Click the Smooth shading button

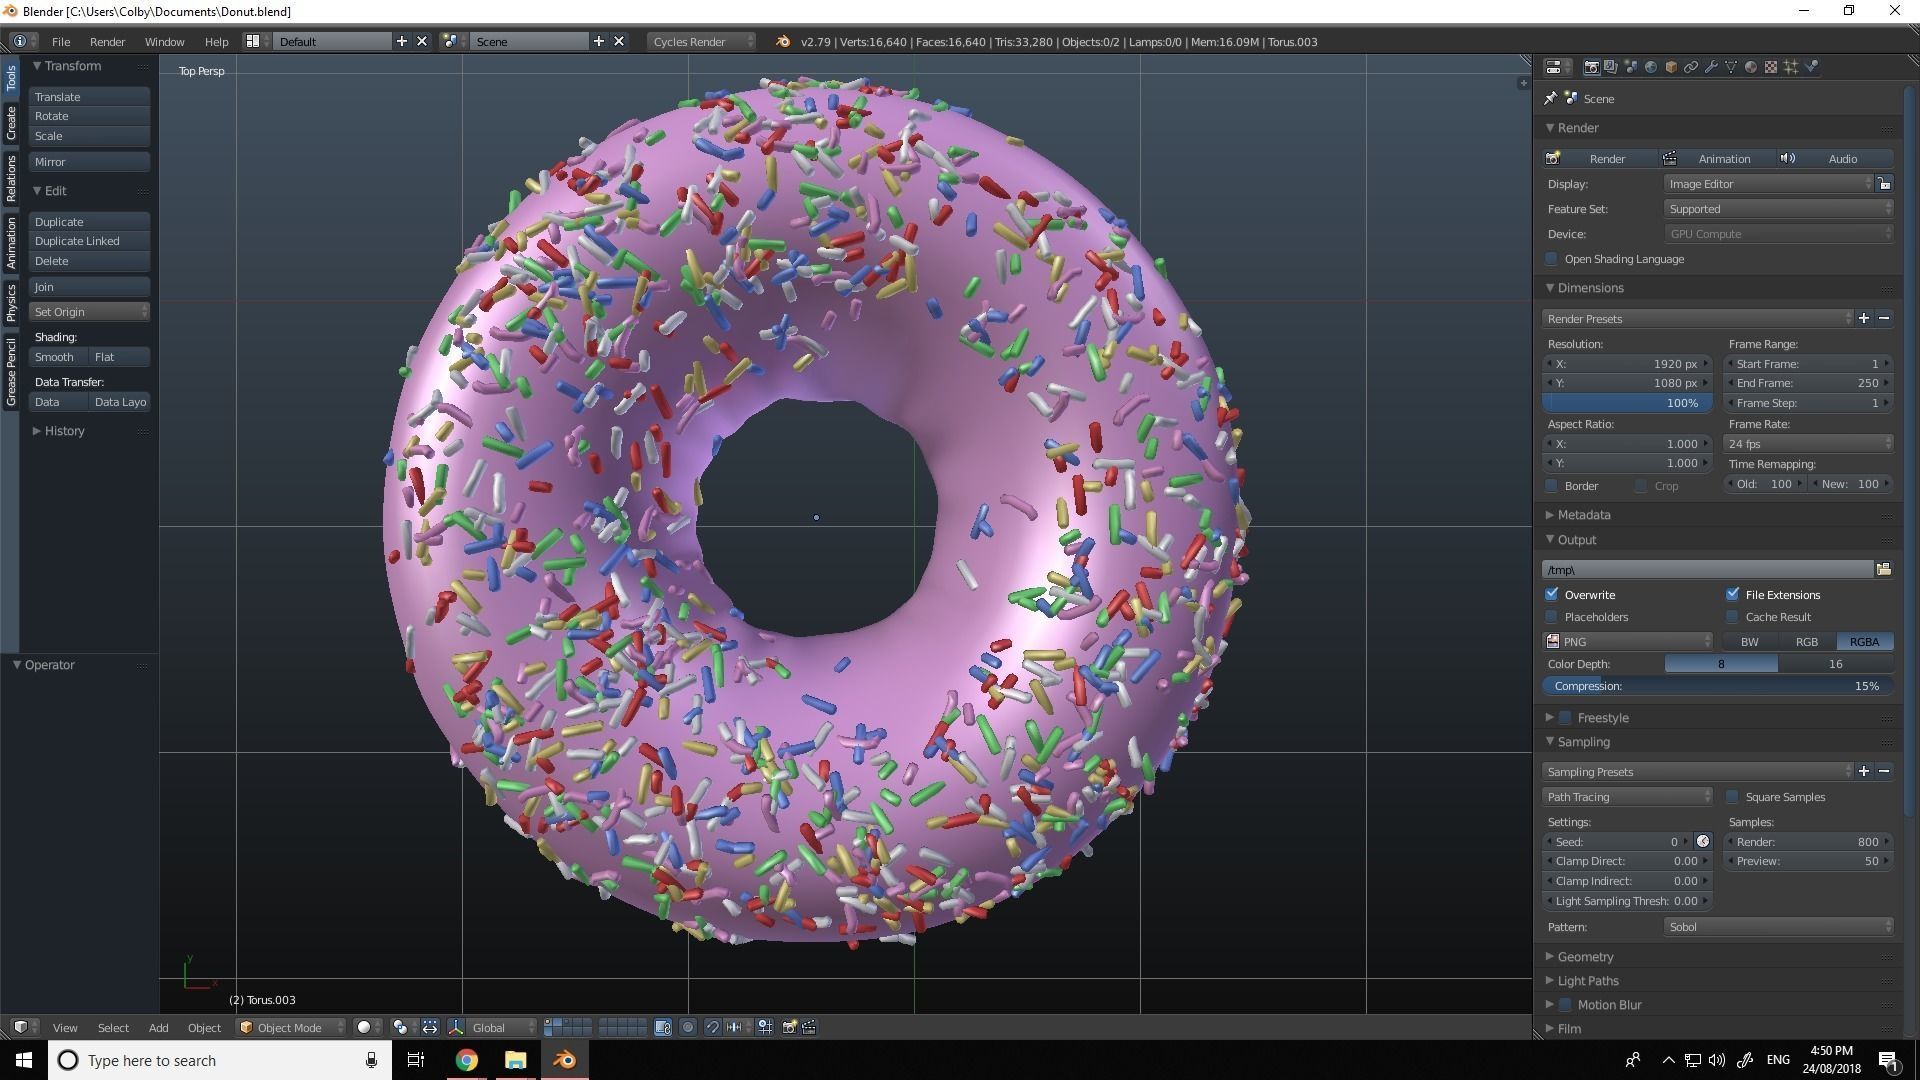pyautogui.click(x=55, y=357)
